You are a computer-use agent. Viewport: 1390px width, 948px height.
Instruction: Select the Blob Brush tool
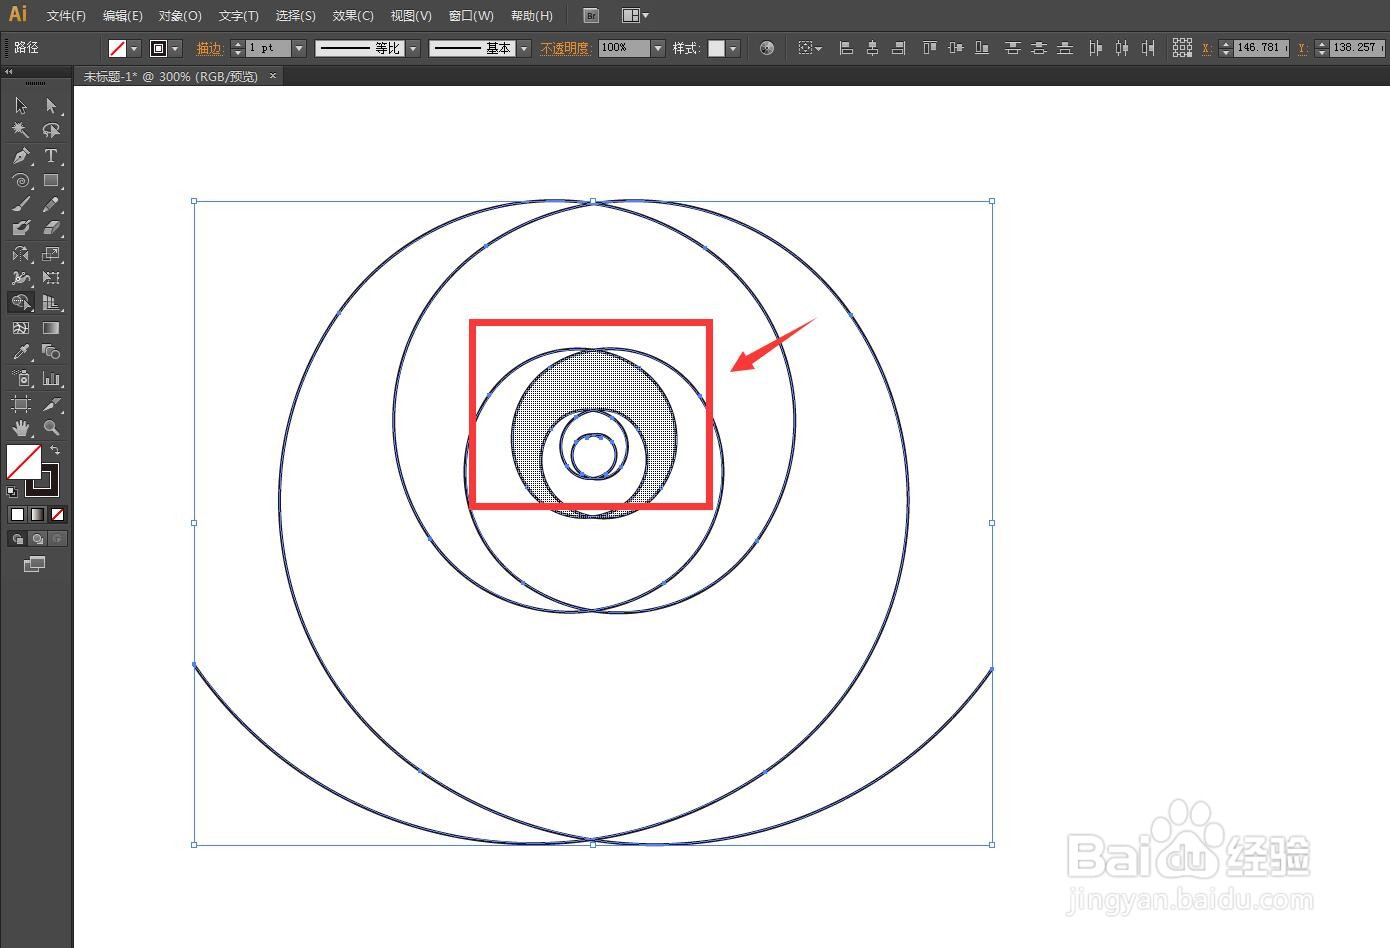click(x=21, y=229)
